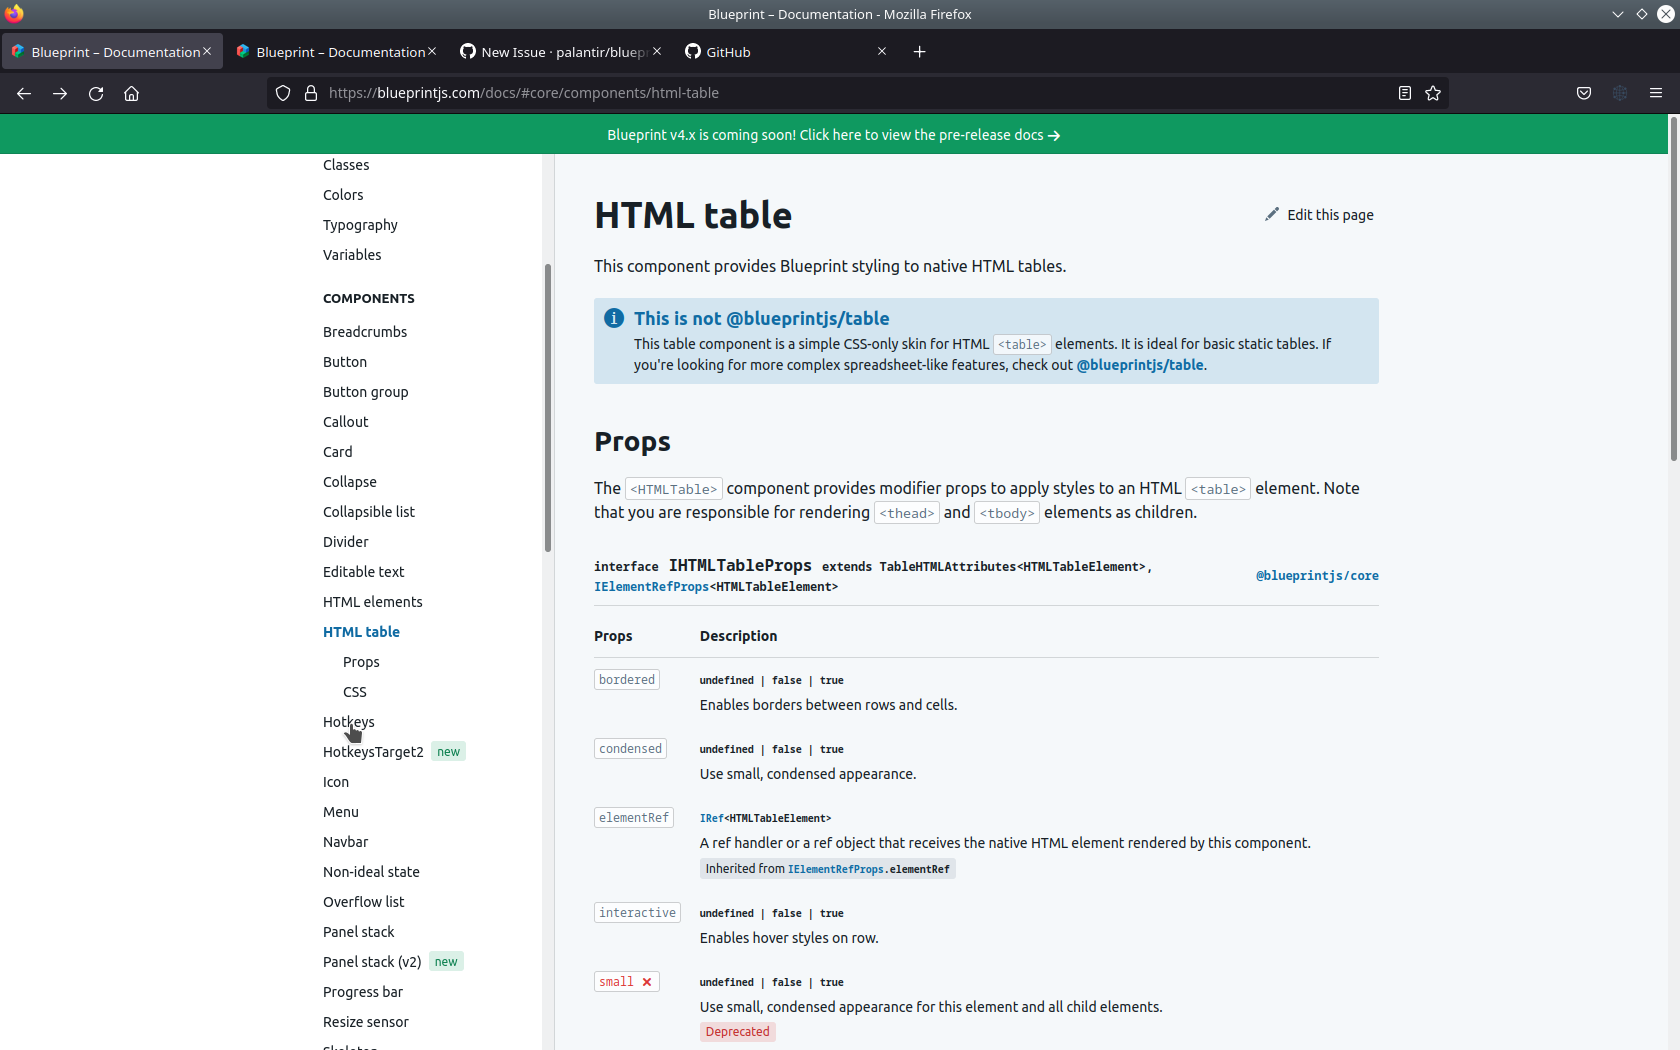Click the info icon in the blue callout
The width and height of the screenshot is (1680, 1050).
coord(613,318)
